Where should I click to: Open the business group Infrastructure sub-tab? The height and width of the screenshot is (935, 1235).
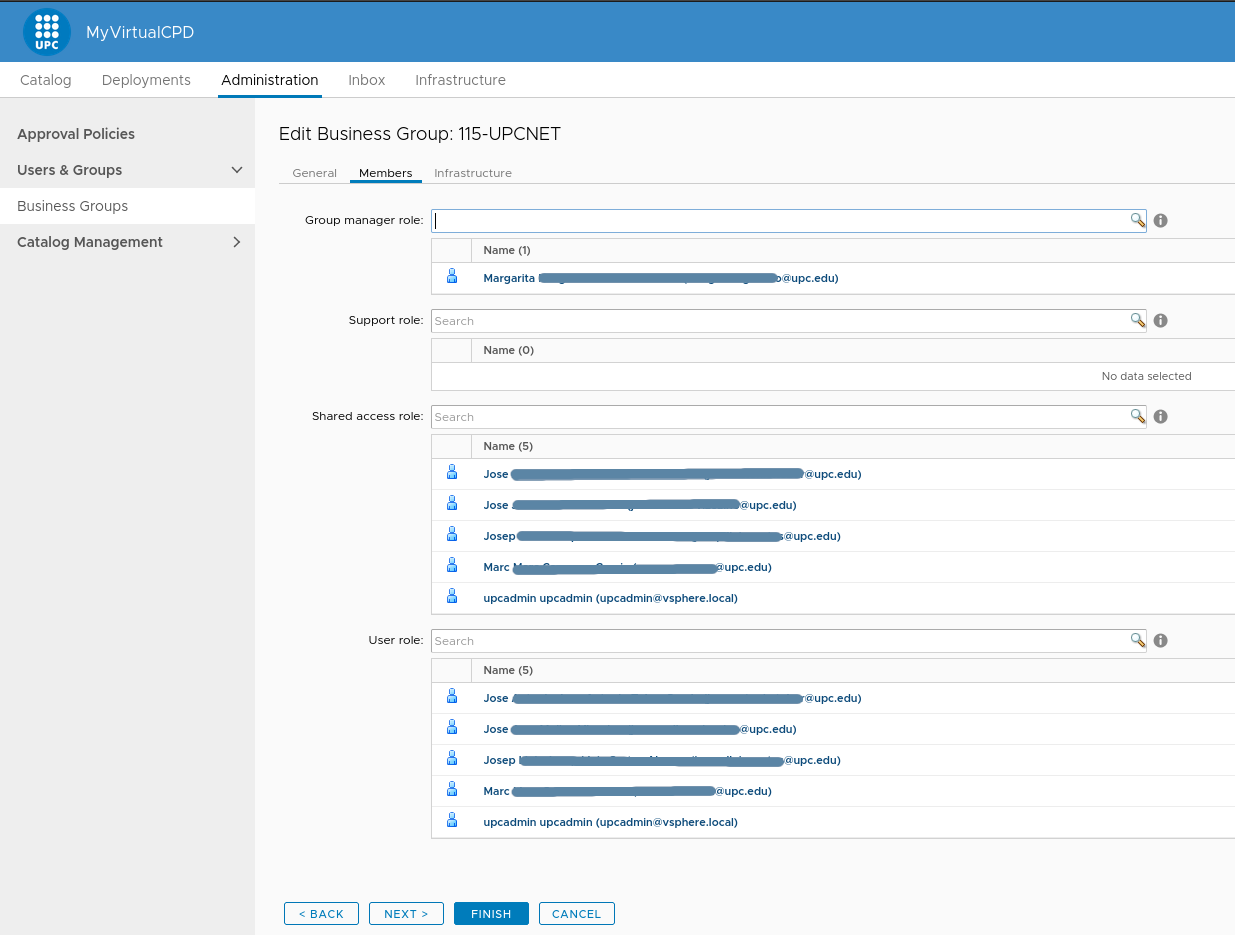coord(472,173)
